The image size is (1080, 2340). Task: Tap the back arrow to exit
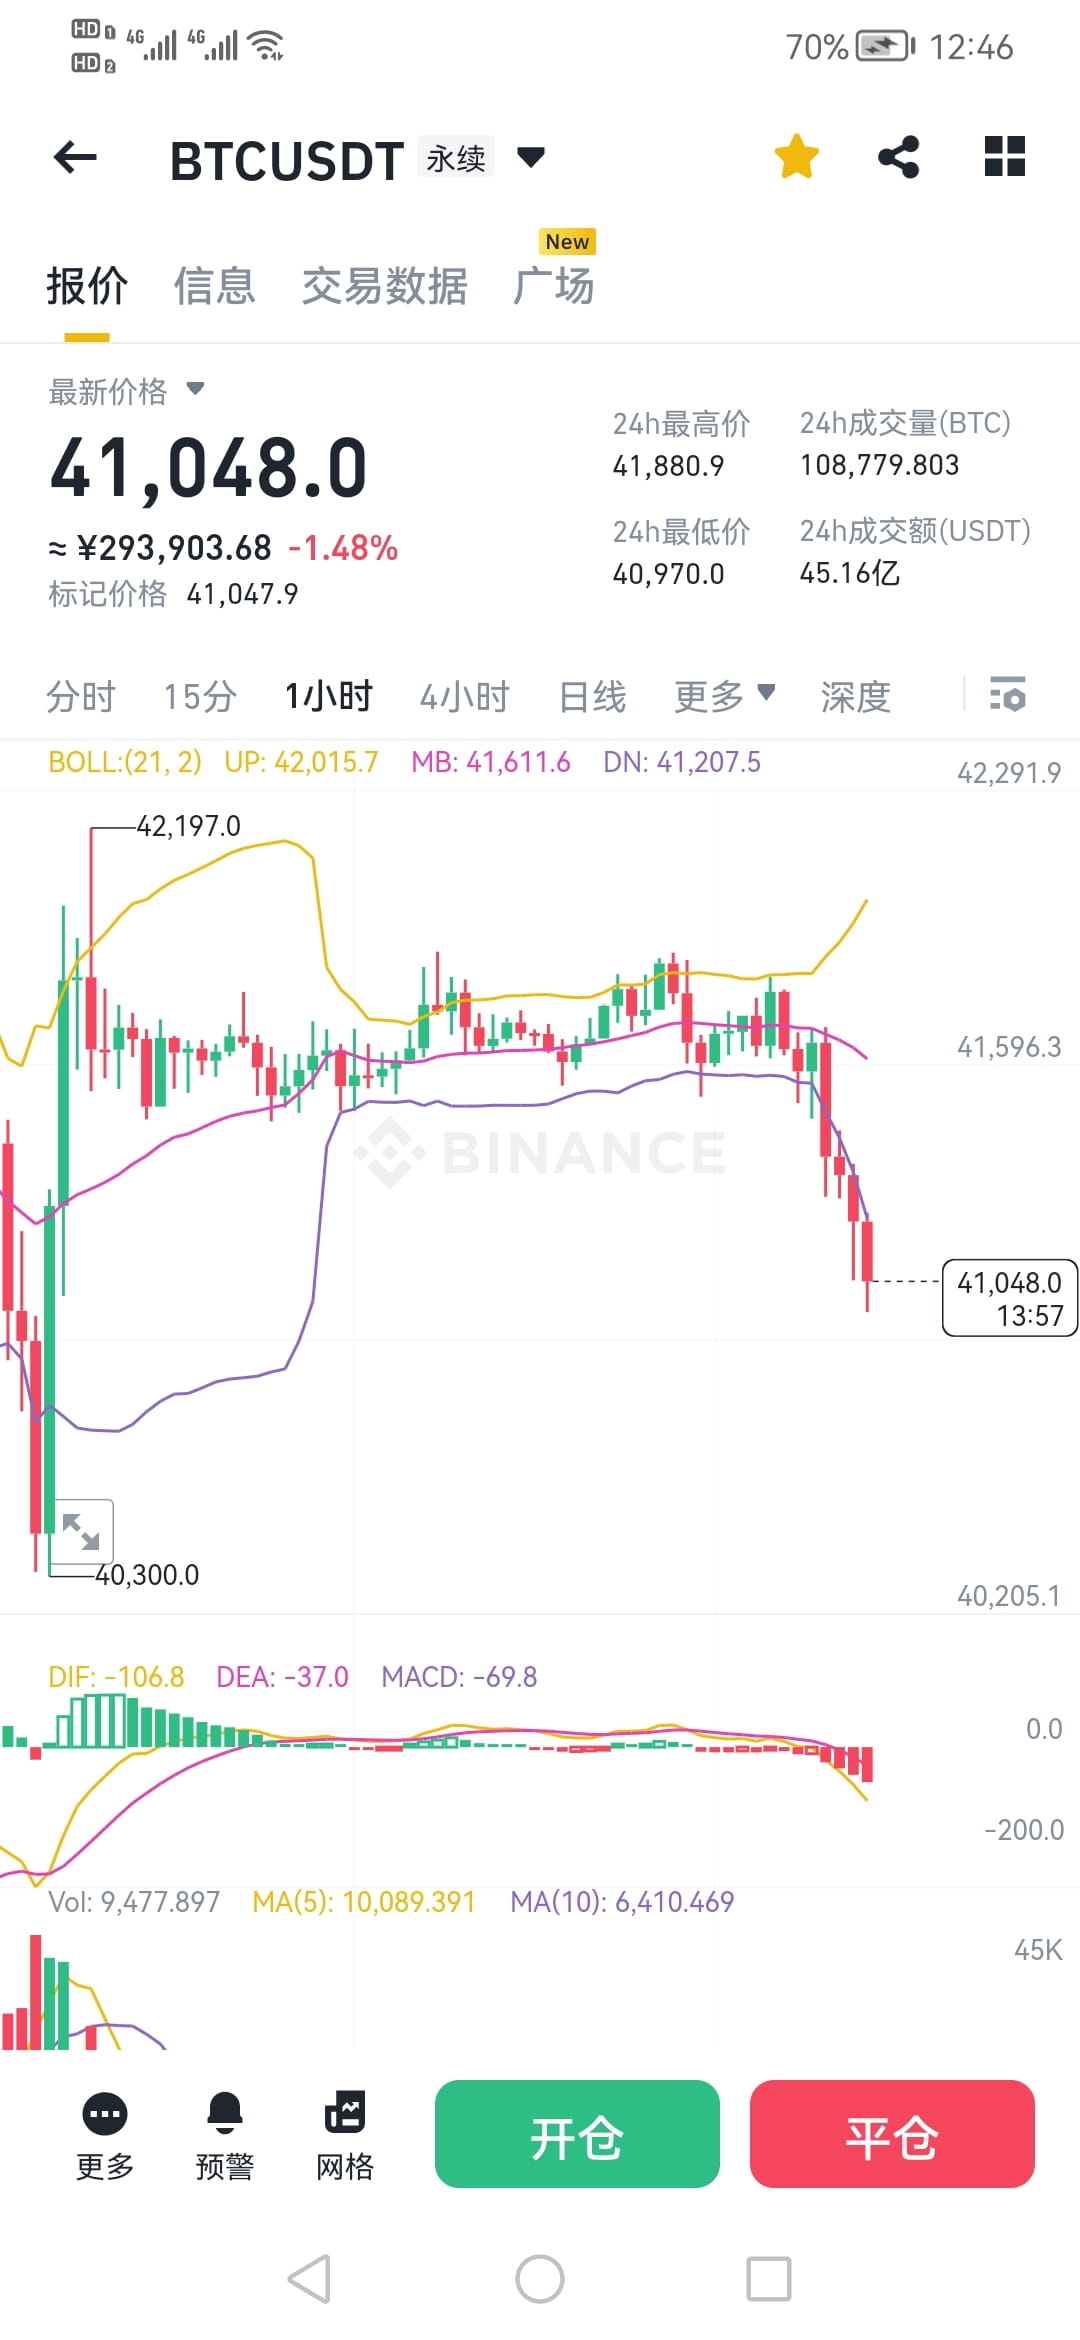coord(75,157)
